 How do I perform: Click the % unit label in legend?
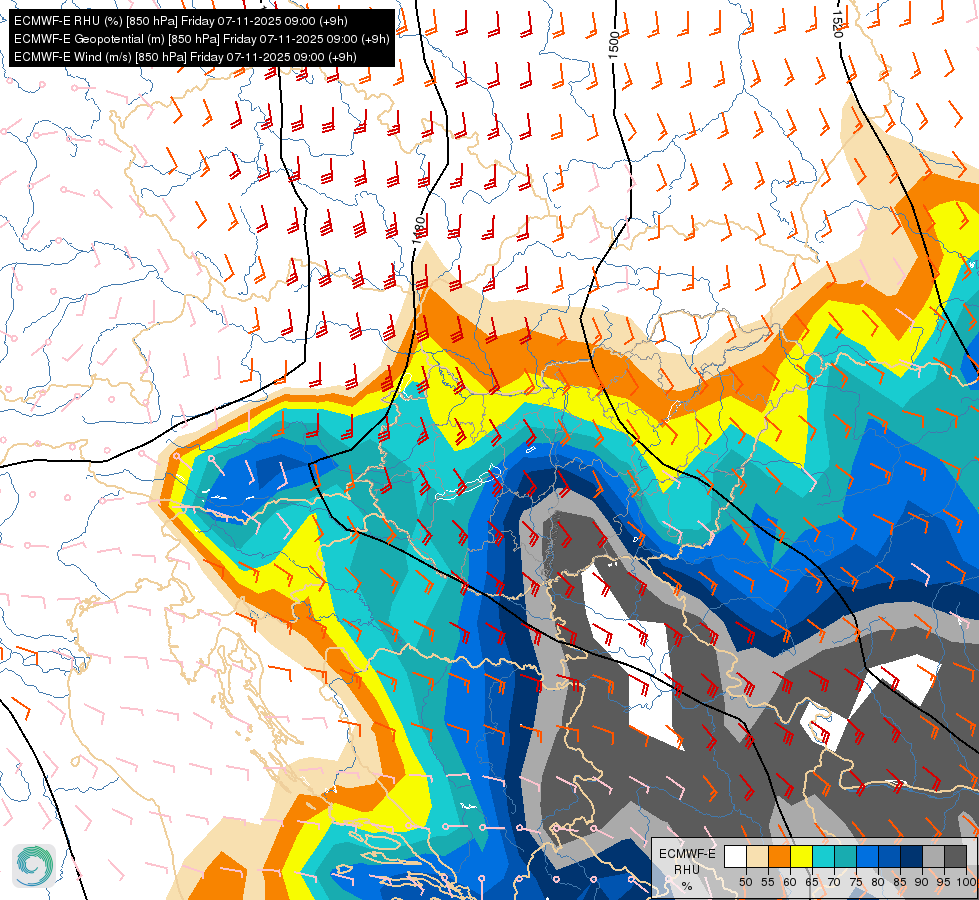tap(687, 886)
